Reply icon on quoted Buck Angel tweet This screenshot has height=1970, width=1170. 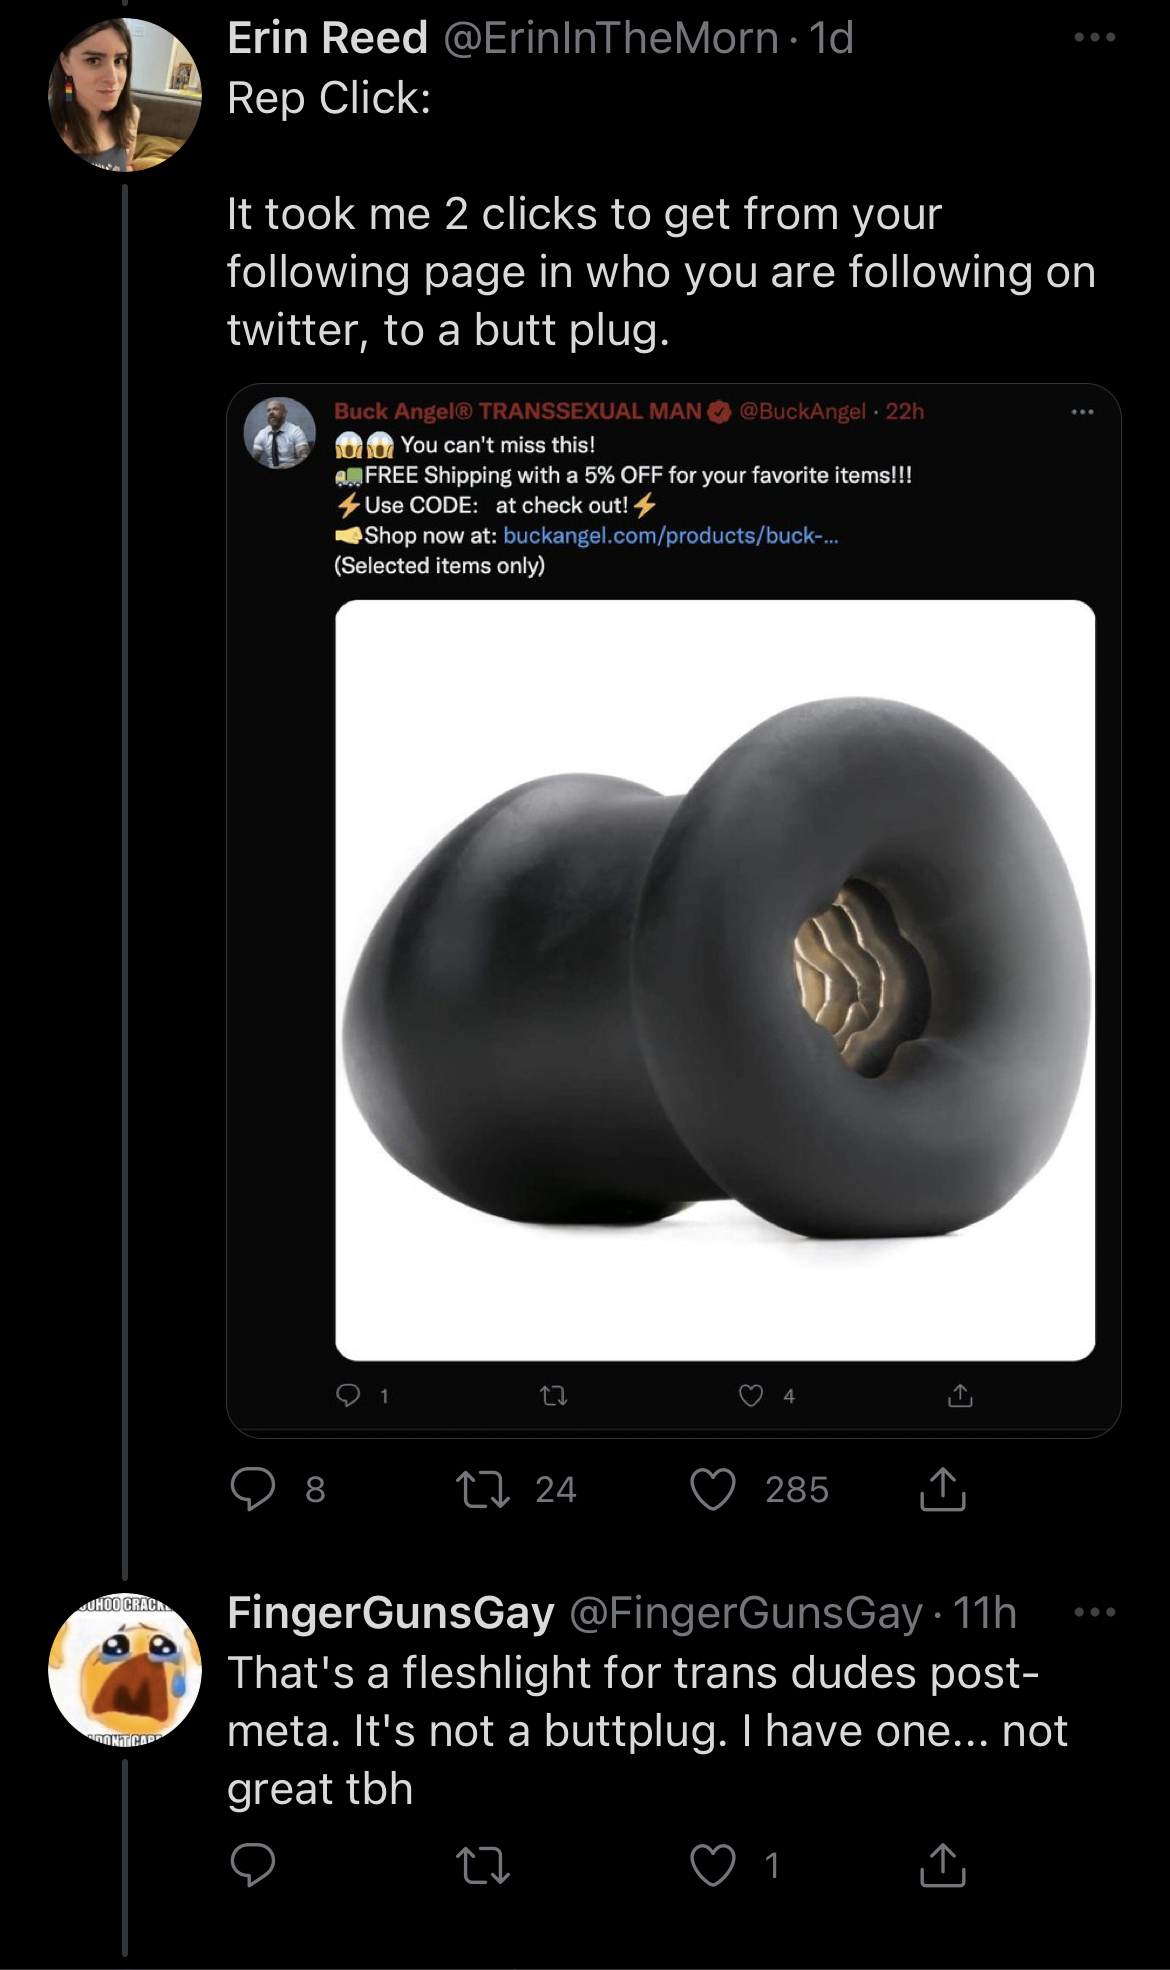[x=348, y=1395]
